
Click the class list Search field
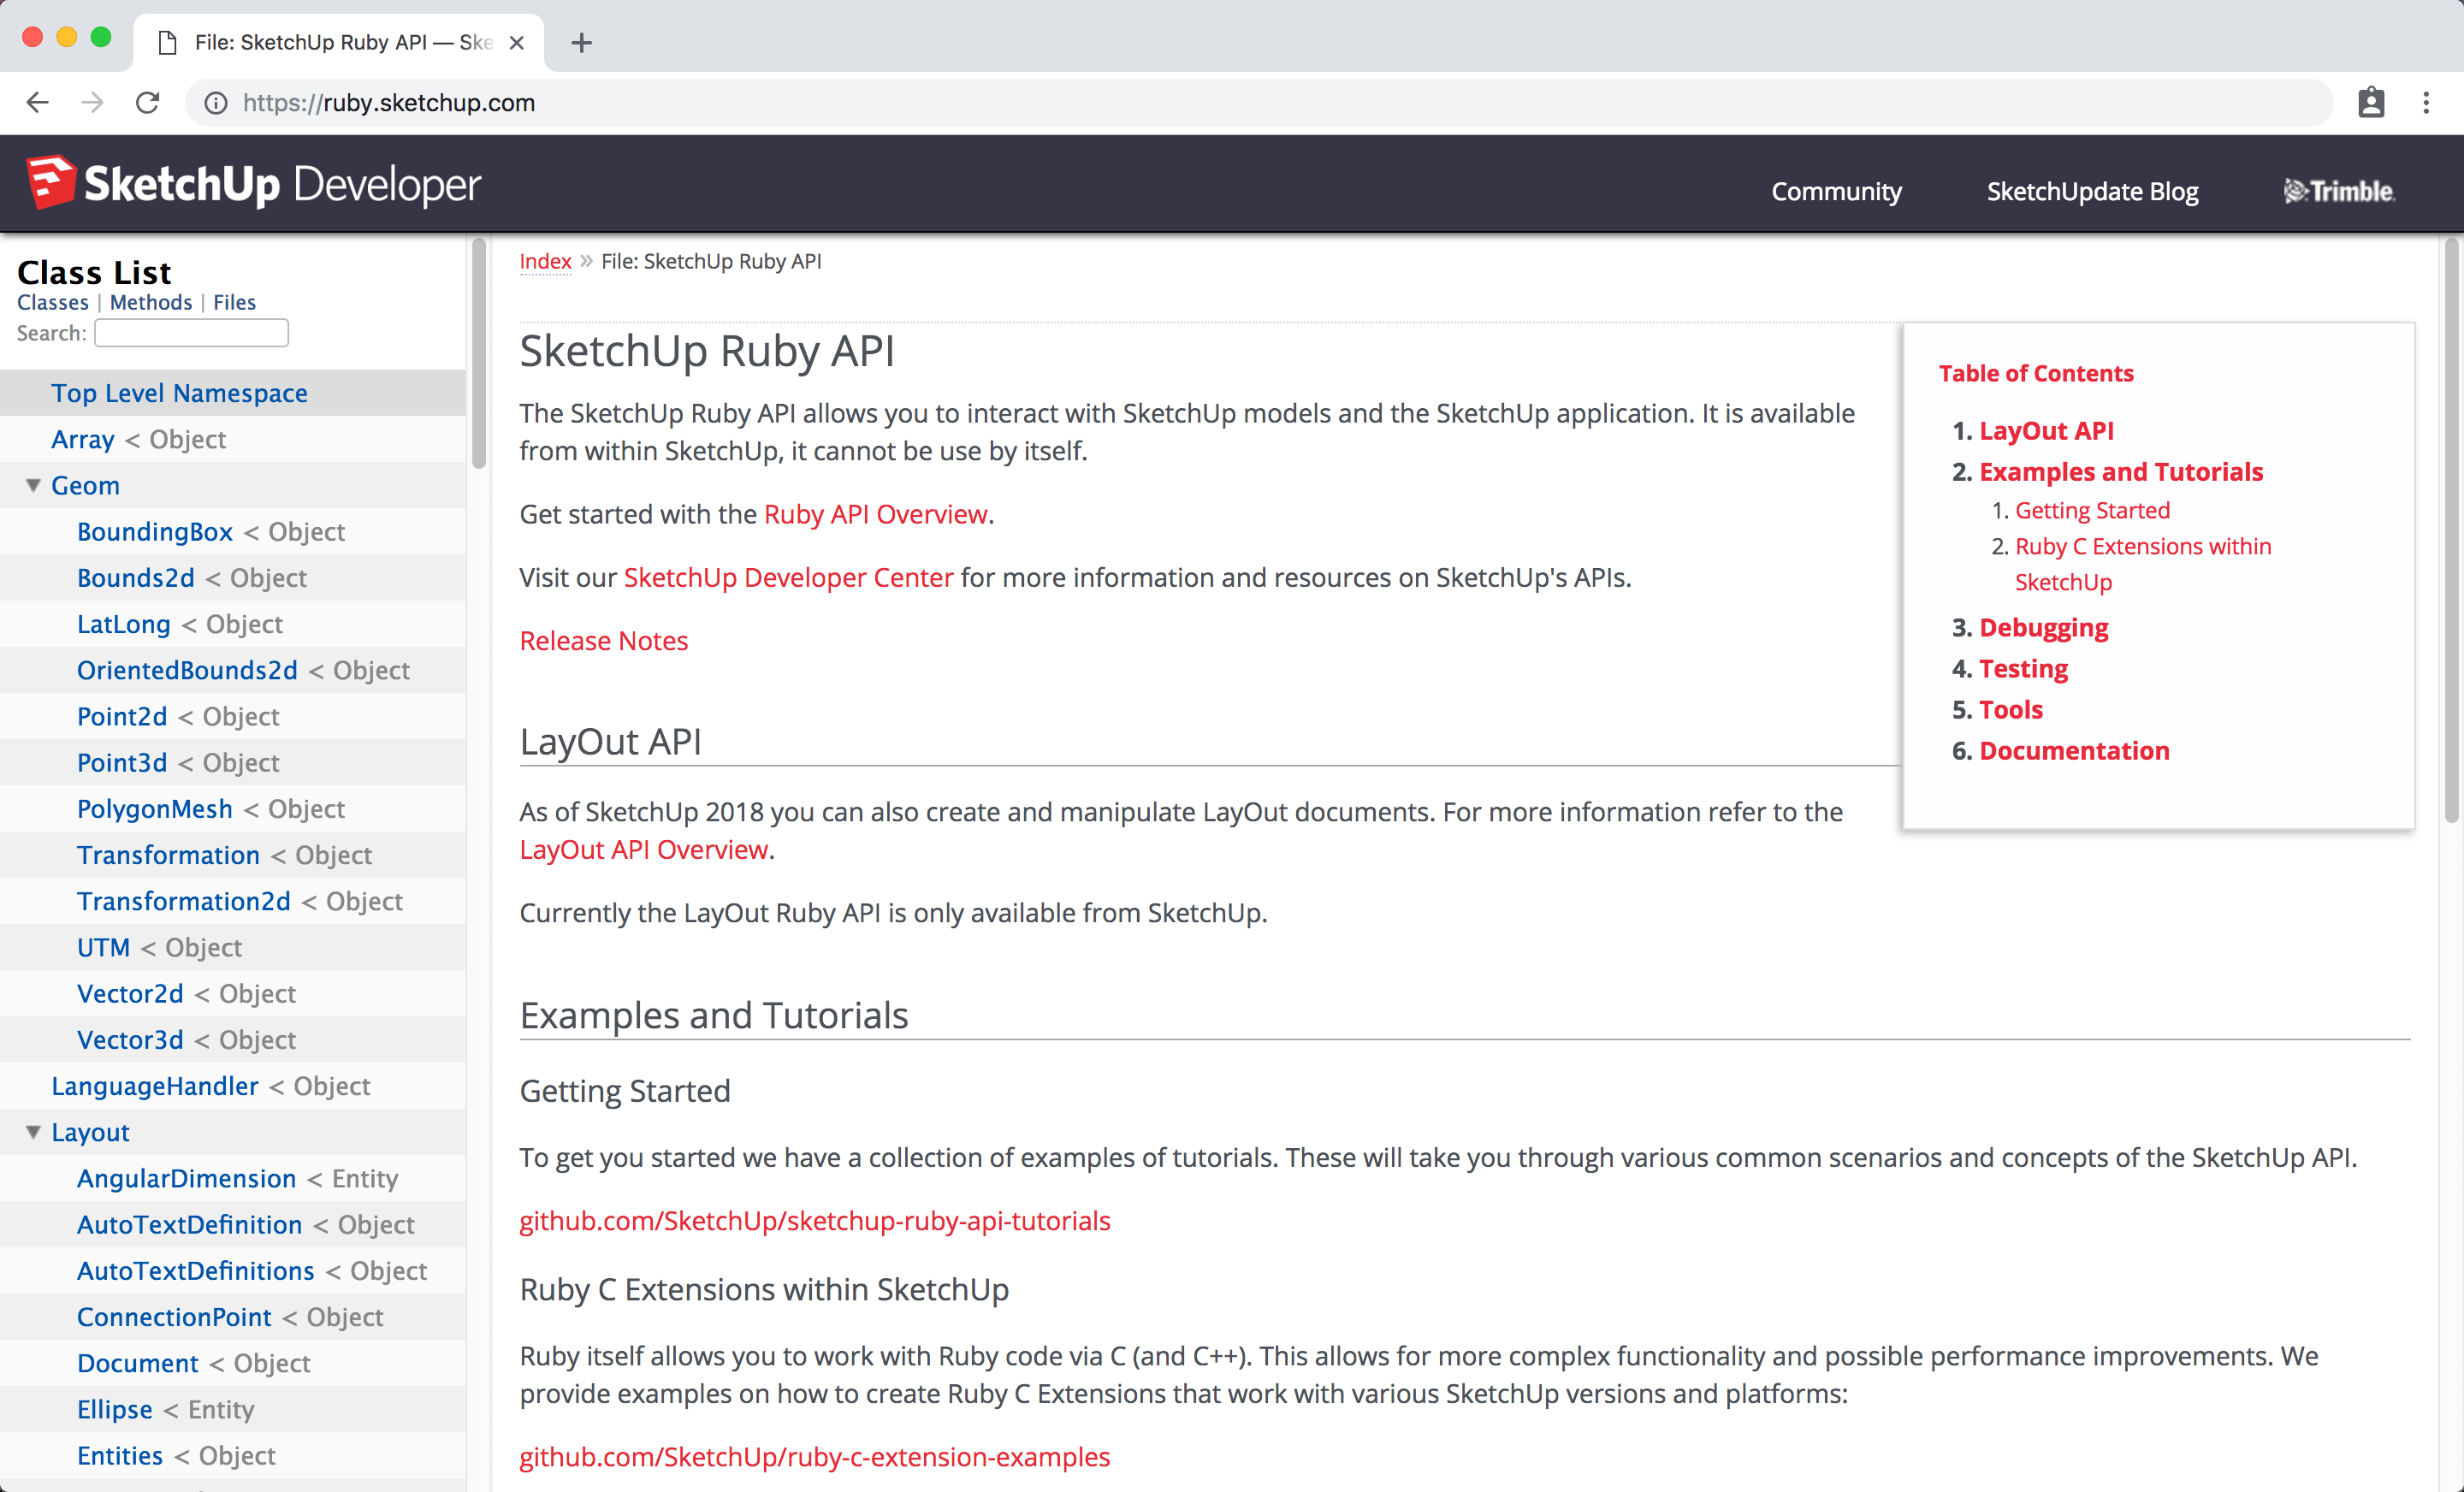point(191,333)
